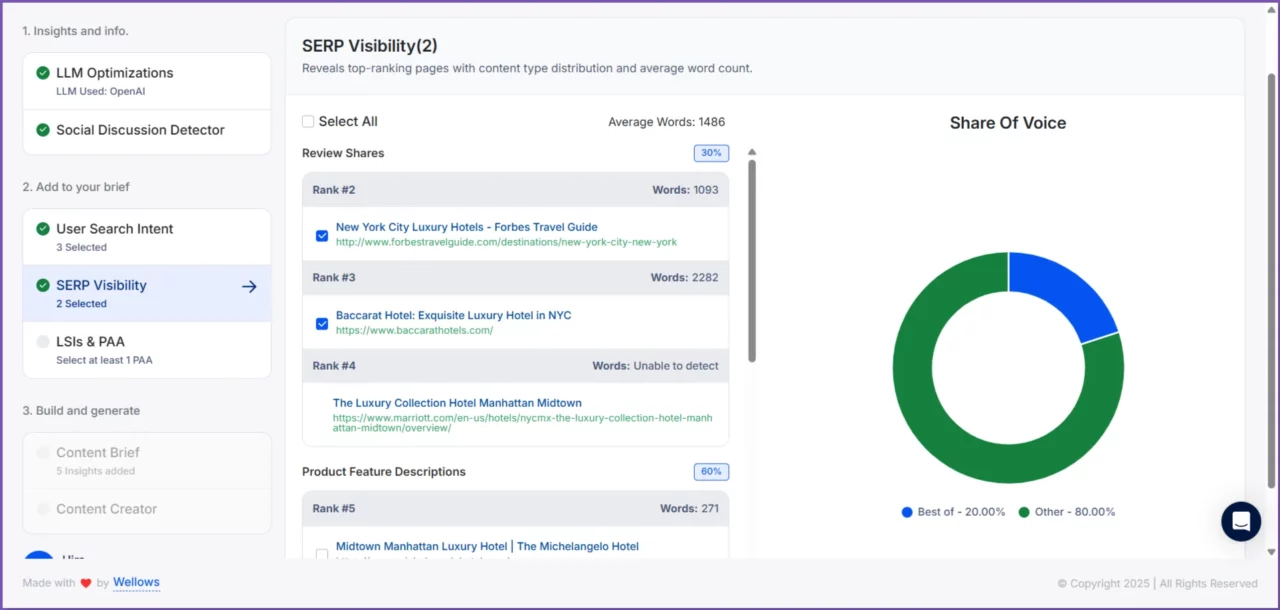The image size is (1280, 610).
Task: Click the green check icon for User Search Intent
Action: coord(43,229)
